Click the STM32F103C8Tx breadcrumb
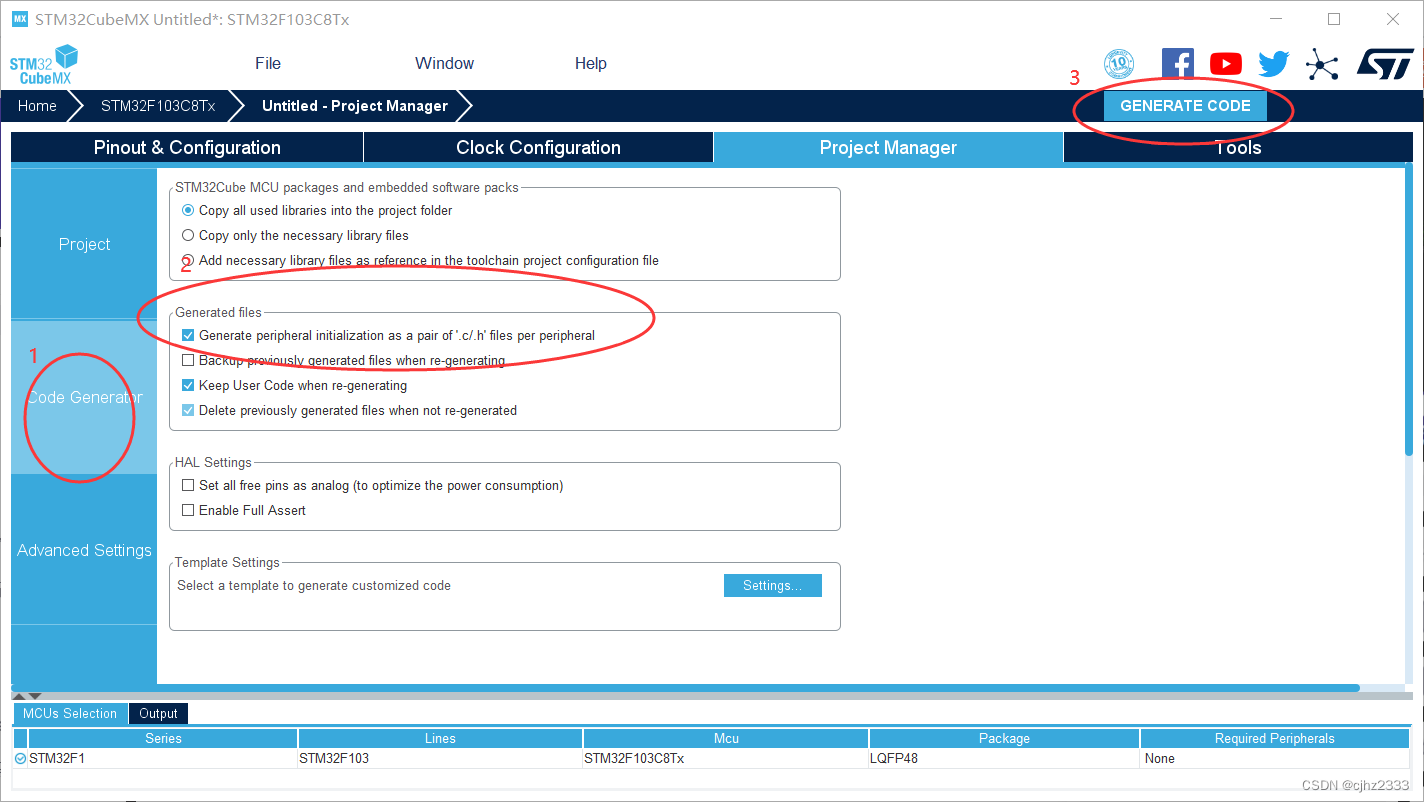Image resolution: width=1424 pixels, height=802 pixels. tap(158, 106)
